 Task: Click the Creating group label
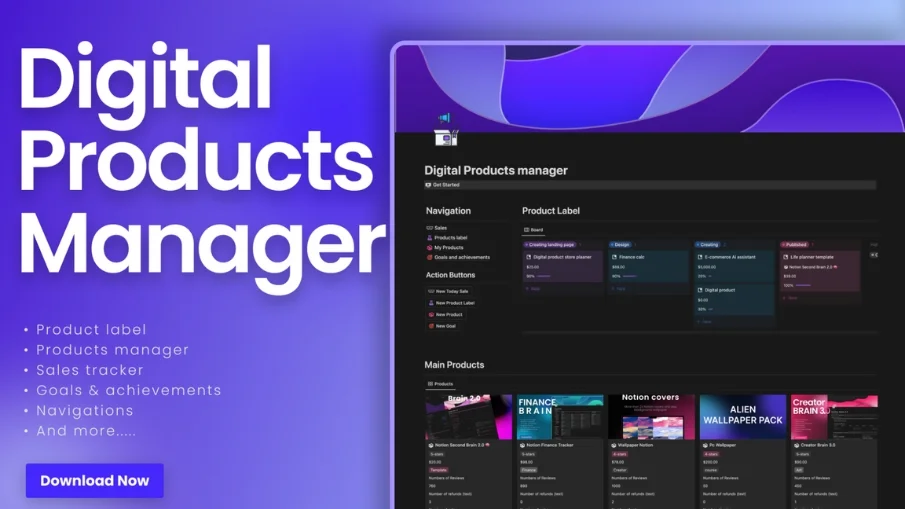coord(707,245)
